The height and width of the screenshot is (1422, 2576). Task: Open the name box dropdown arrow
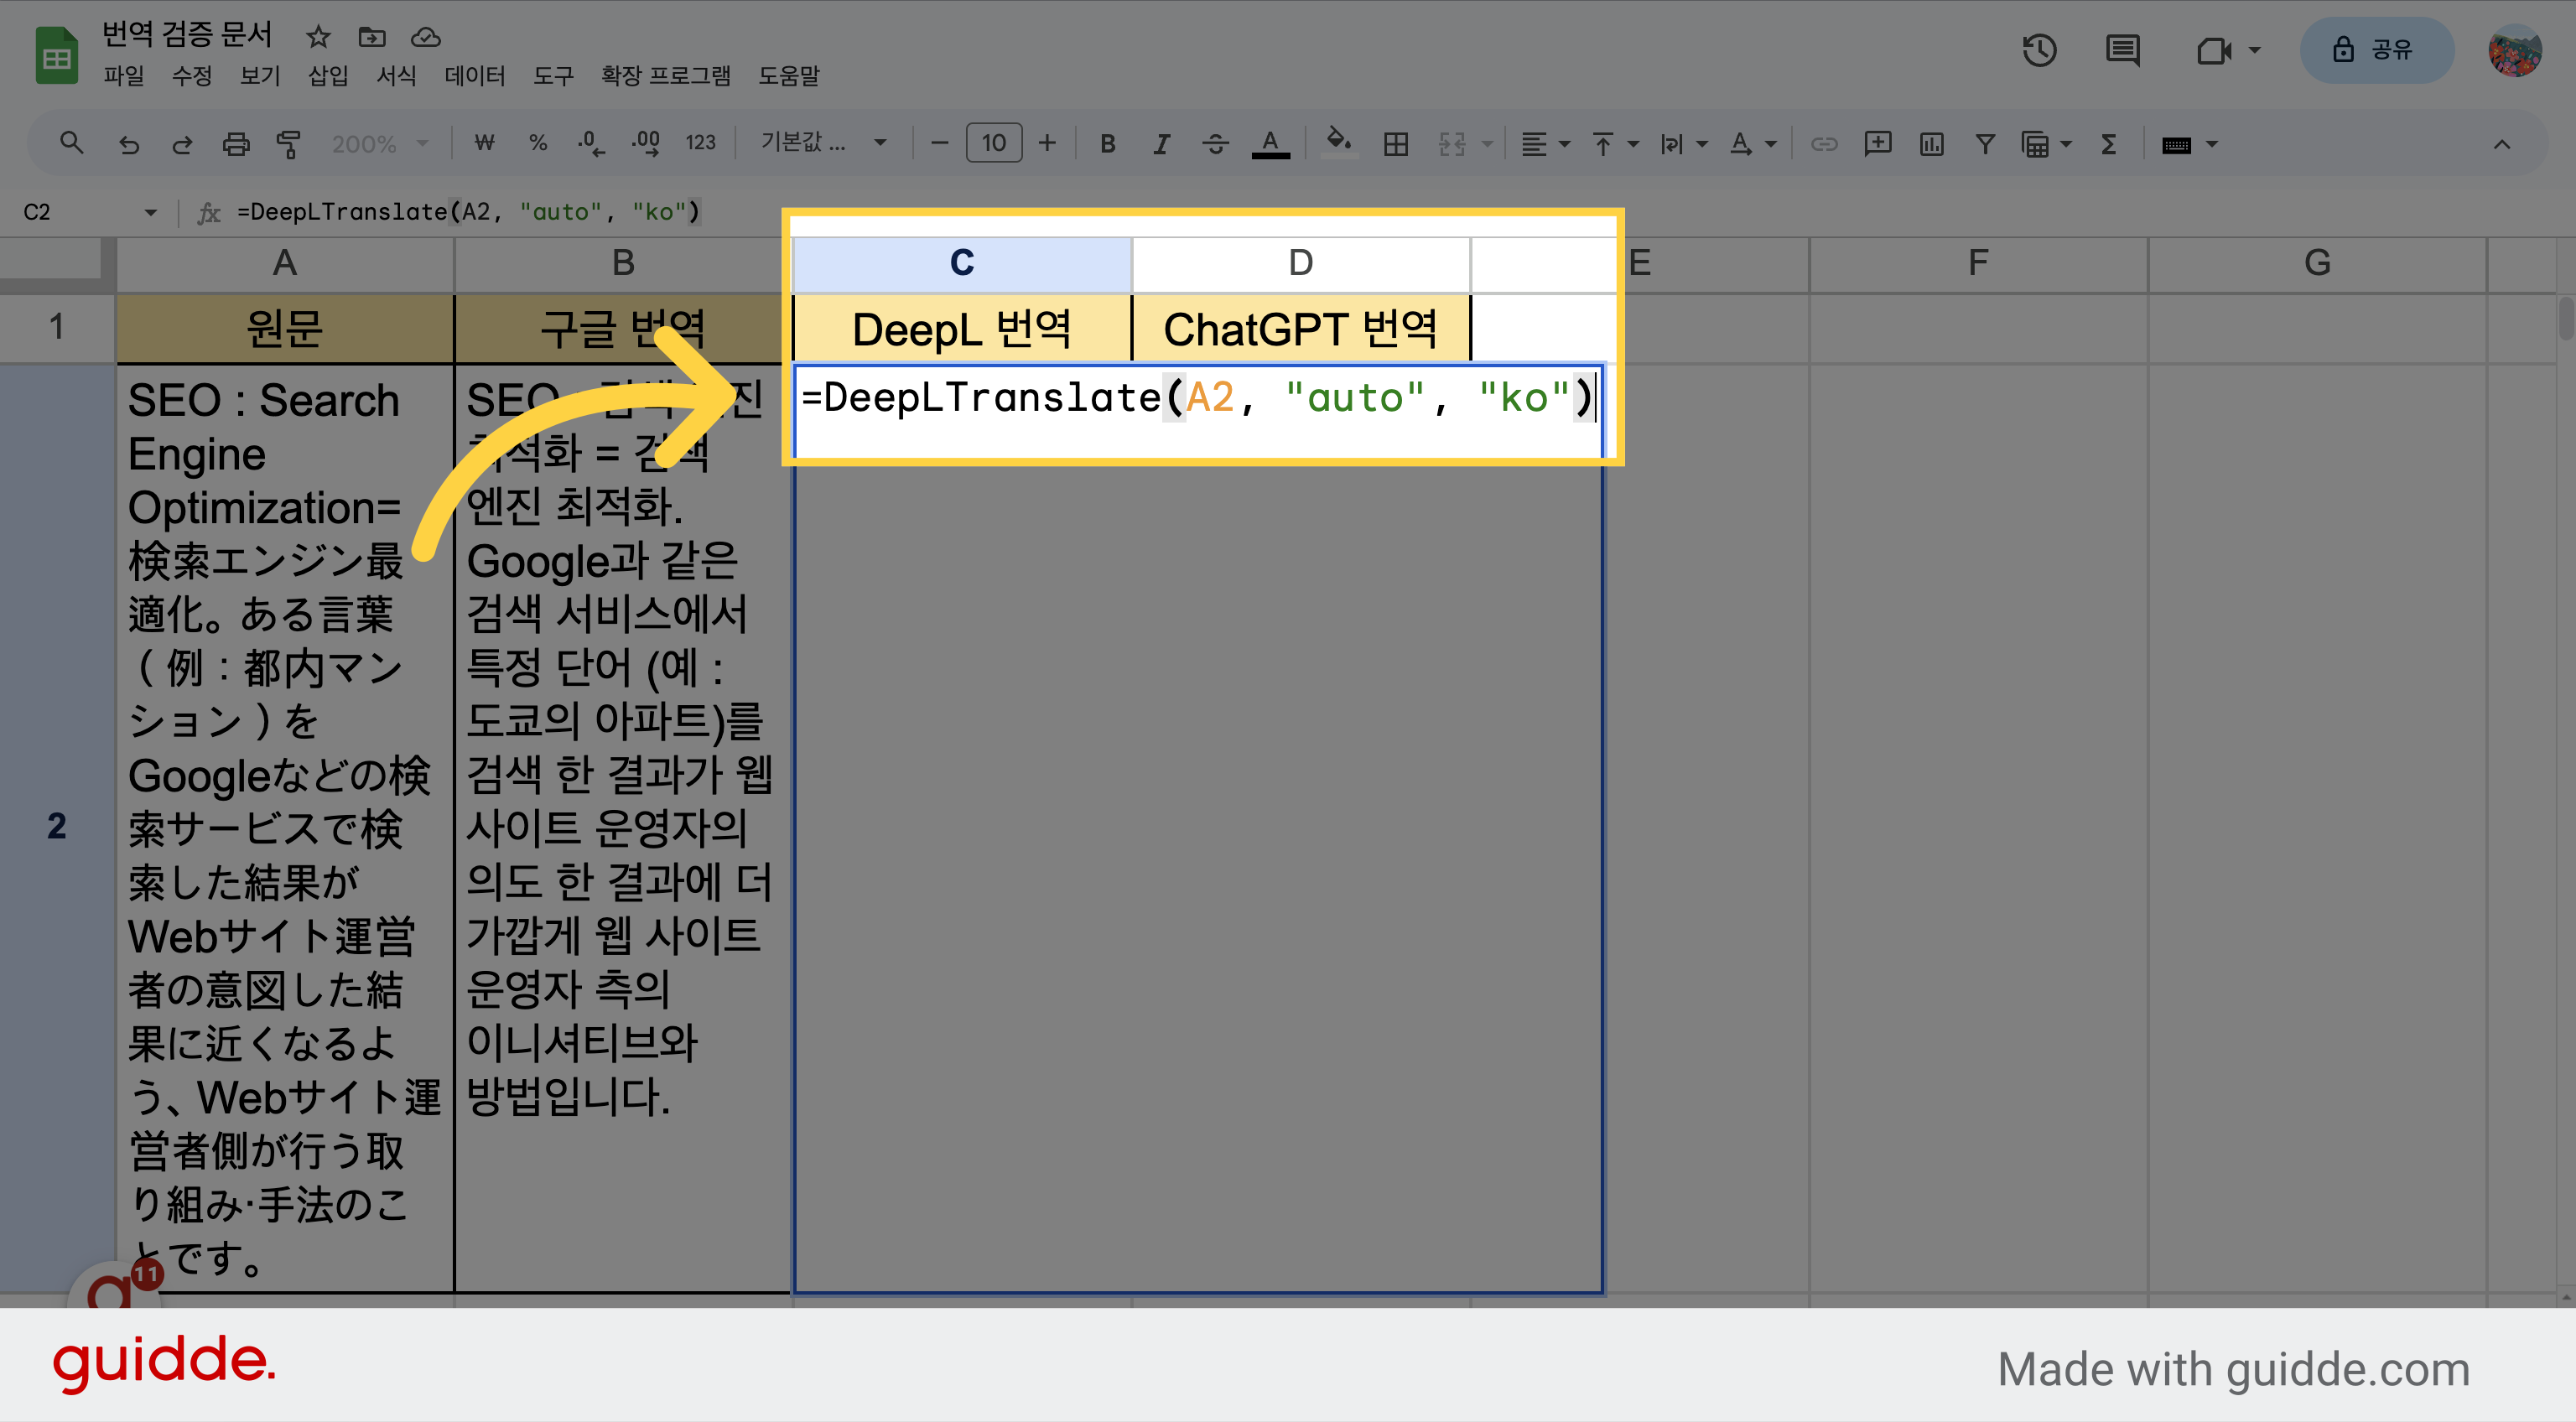tap(150, 212)
